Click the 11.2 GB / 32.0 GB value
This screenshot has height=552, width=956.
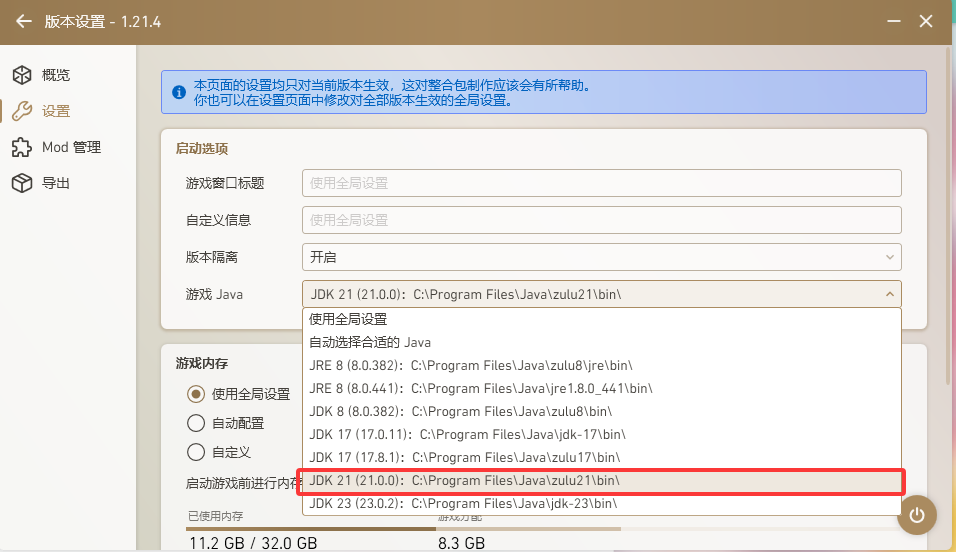(253, 543)
